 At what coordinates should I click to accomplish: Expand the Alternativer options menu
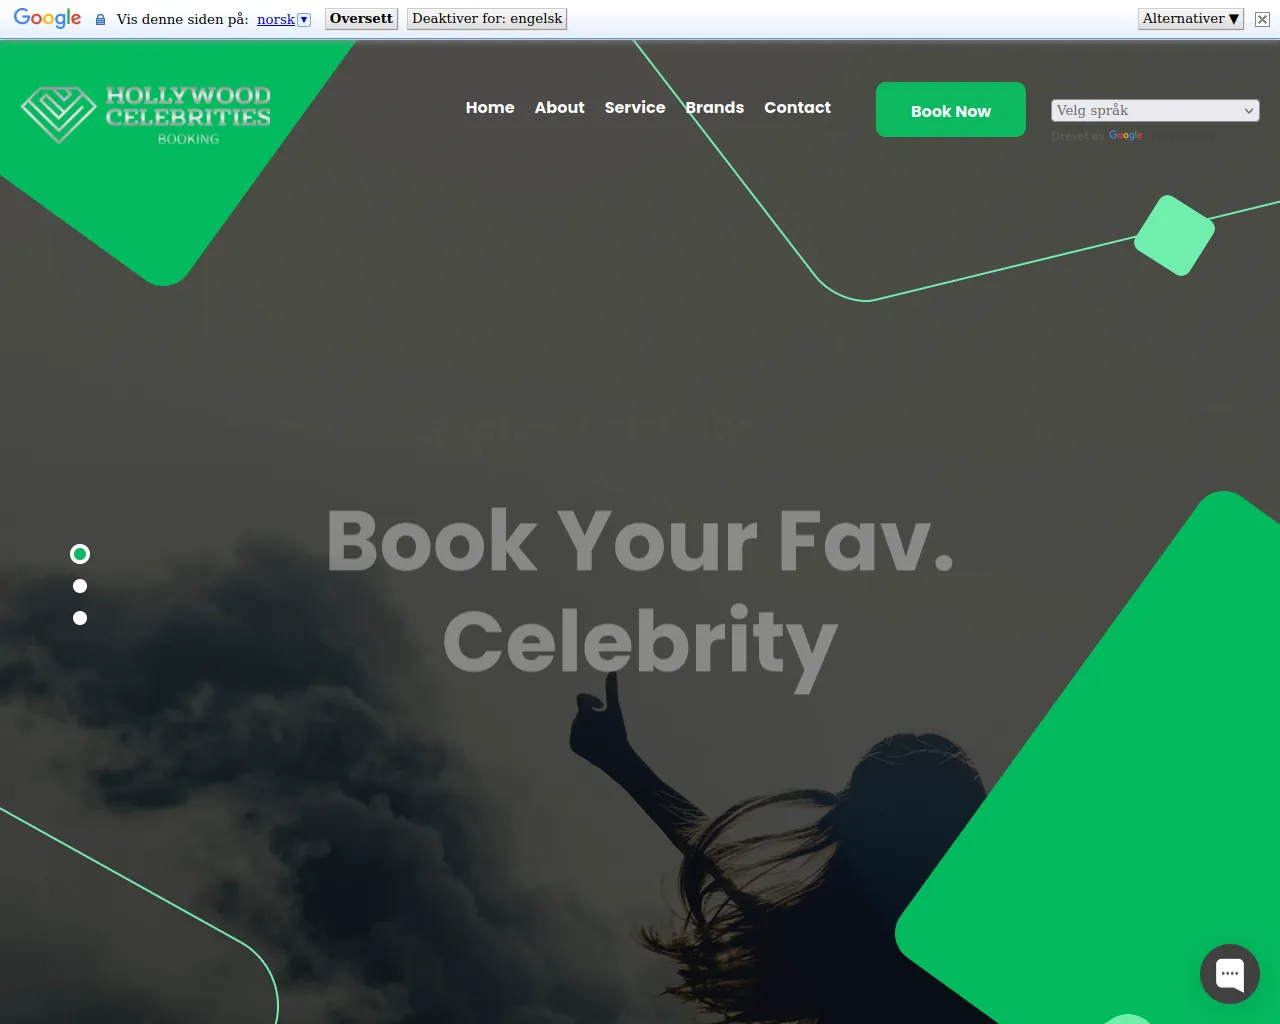(x=1190, y=19)
